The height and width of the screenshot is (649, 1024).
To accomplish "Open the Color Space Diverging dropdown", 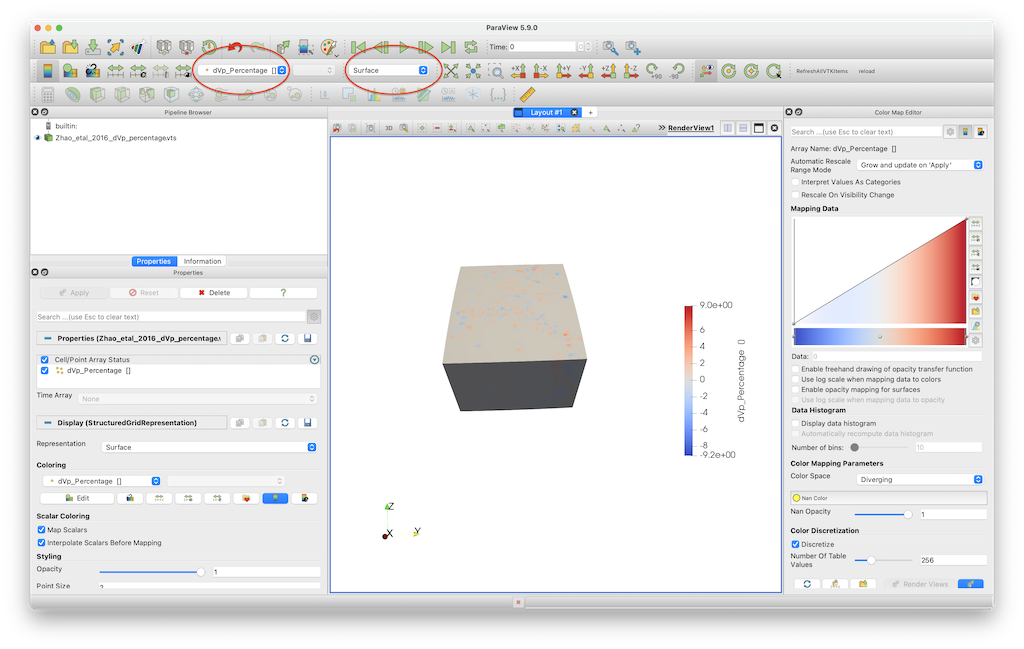I will [920, 479].
